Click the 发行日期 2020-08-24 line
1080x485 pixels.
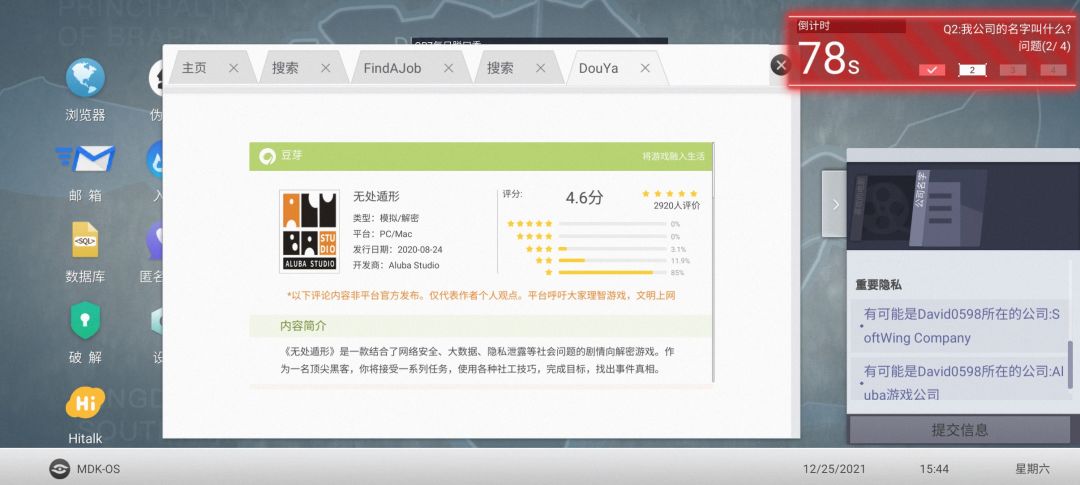pos(397,249)
